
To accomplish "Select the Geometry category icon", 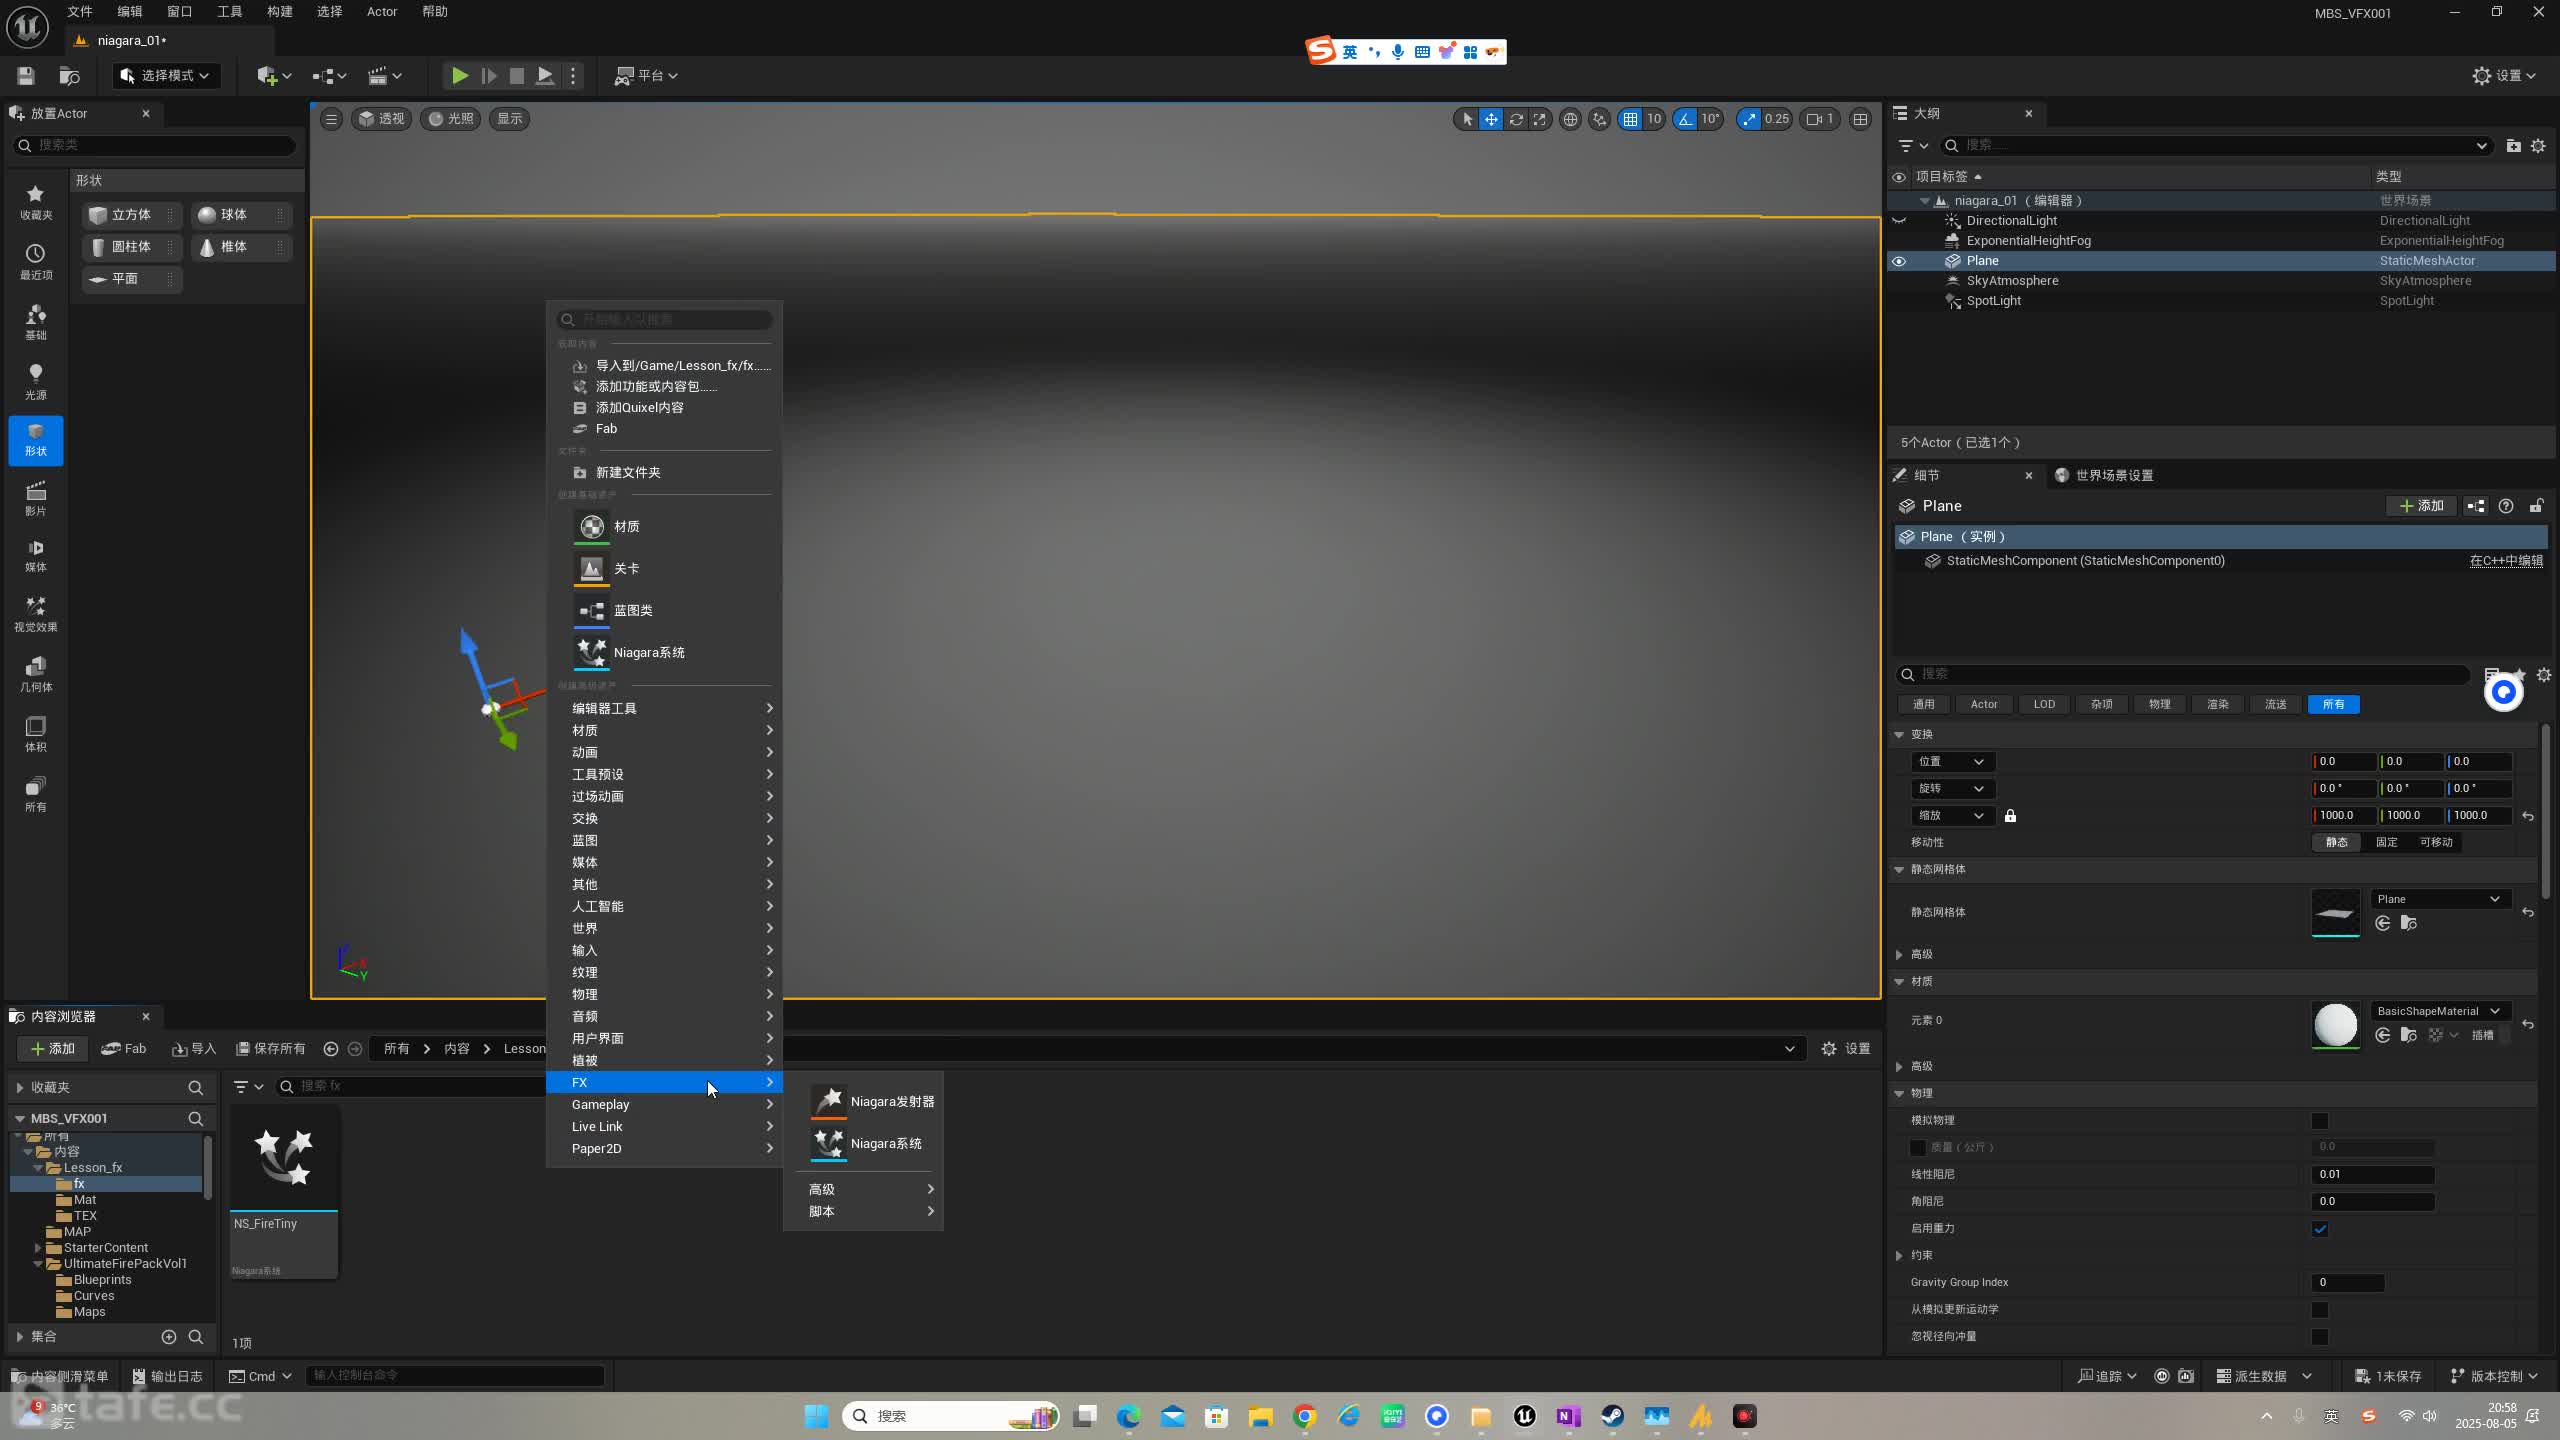I will [36, 673].
